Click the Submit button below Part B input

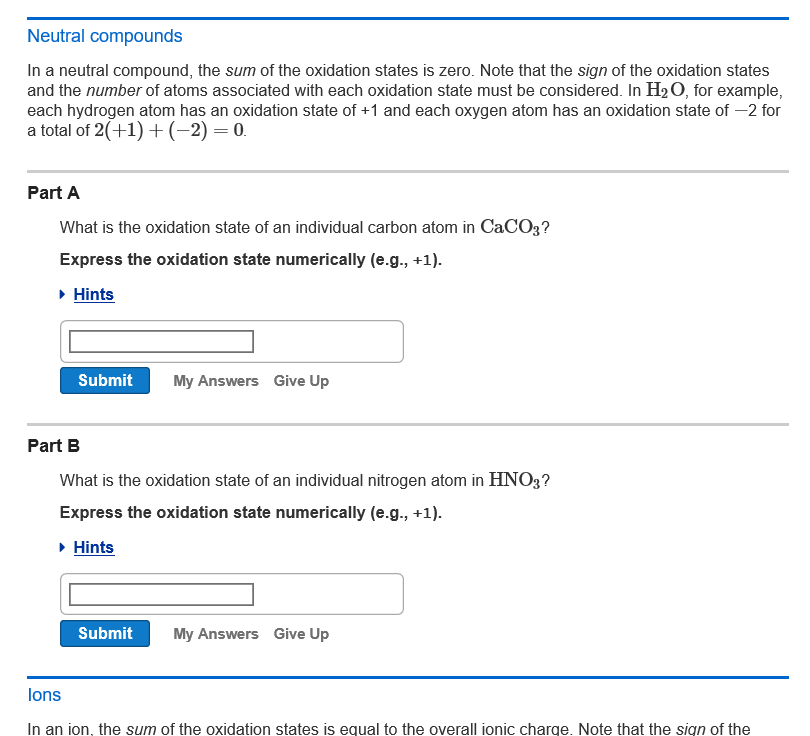(104, 633)
